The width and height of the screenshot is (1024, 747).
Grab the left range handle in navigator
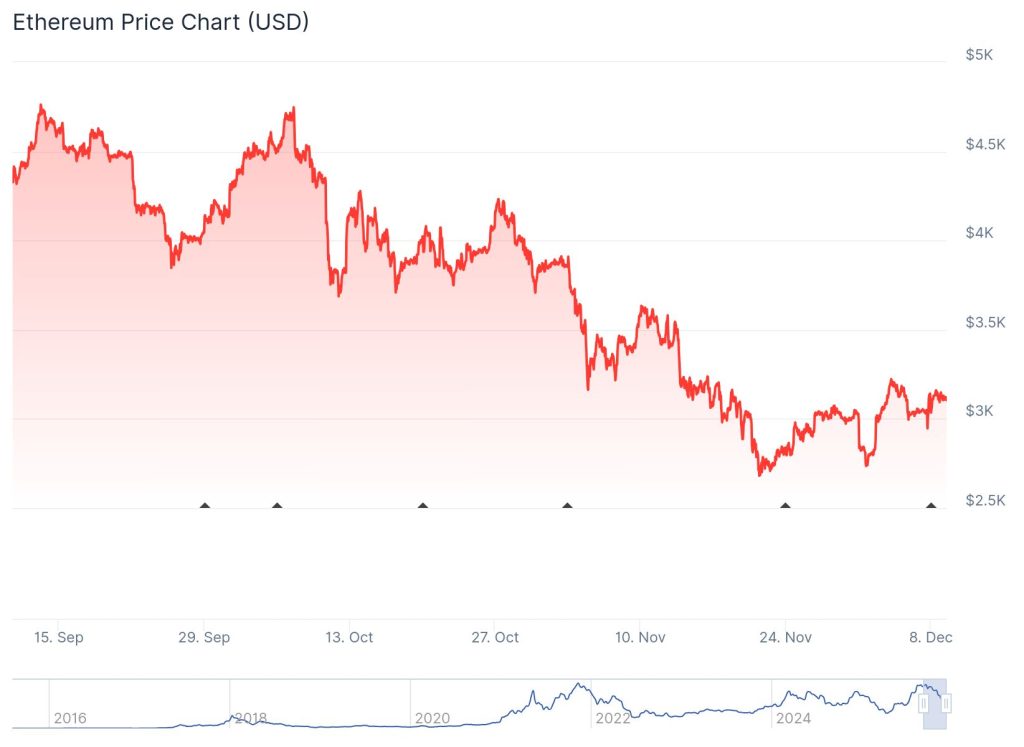924,704
